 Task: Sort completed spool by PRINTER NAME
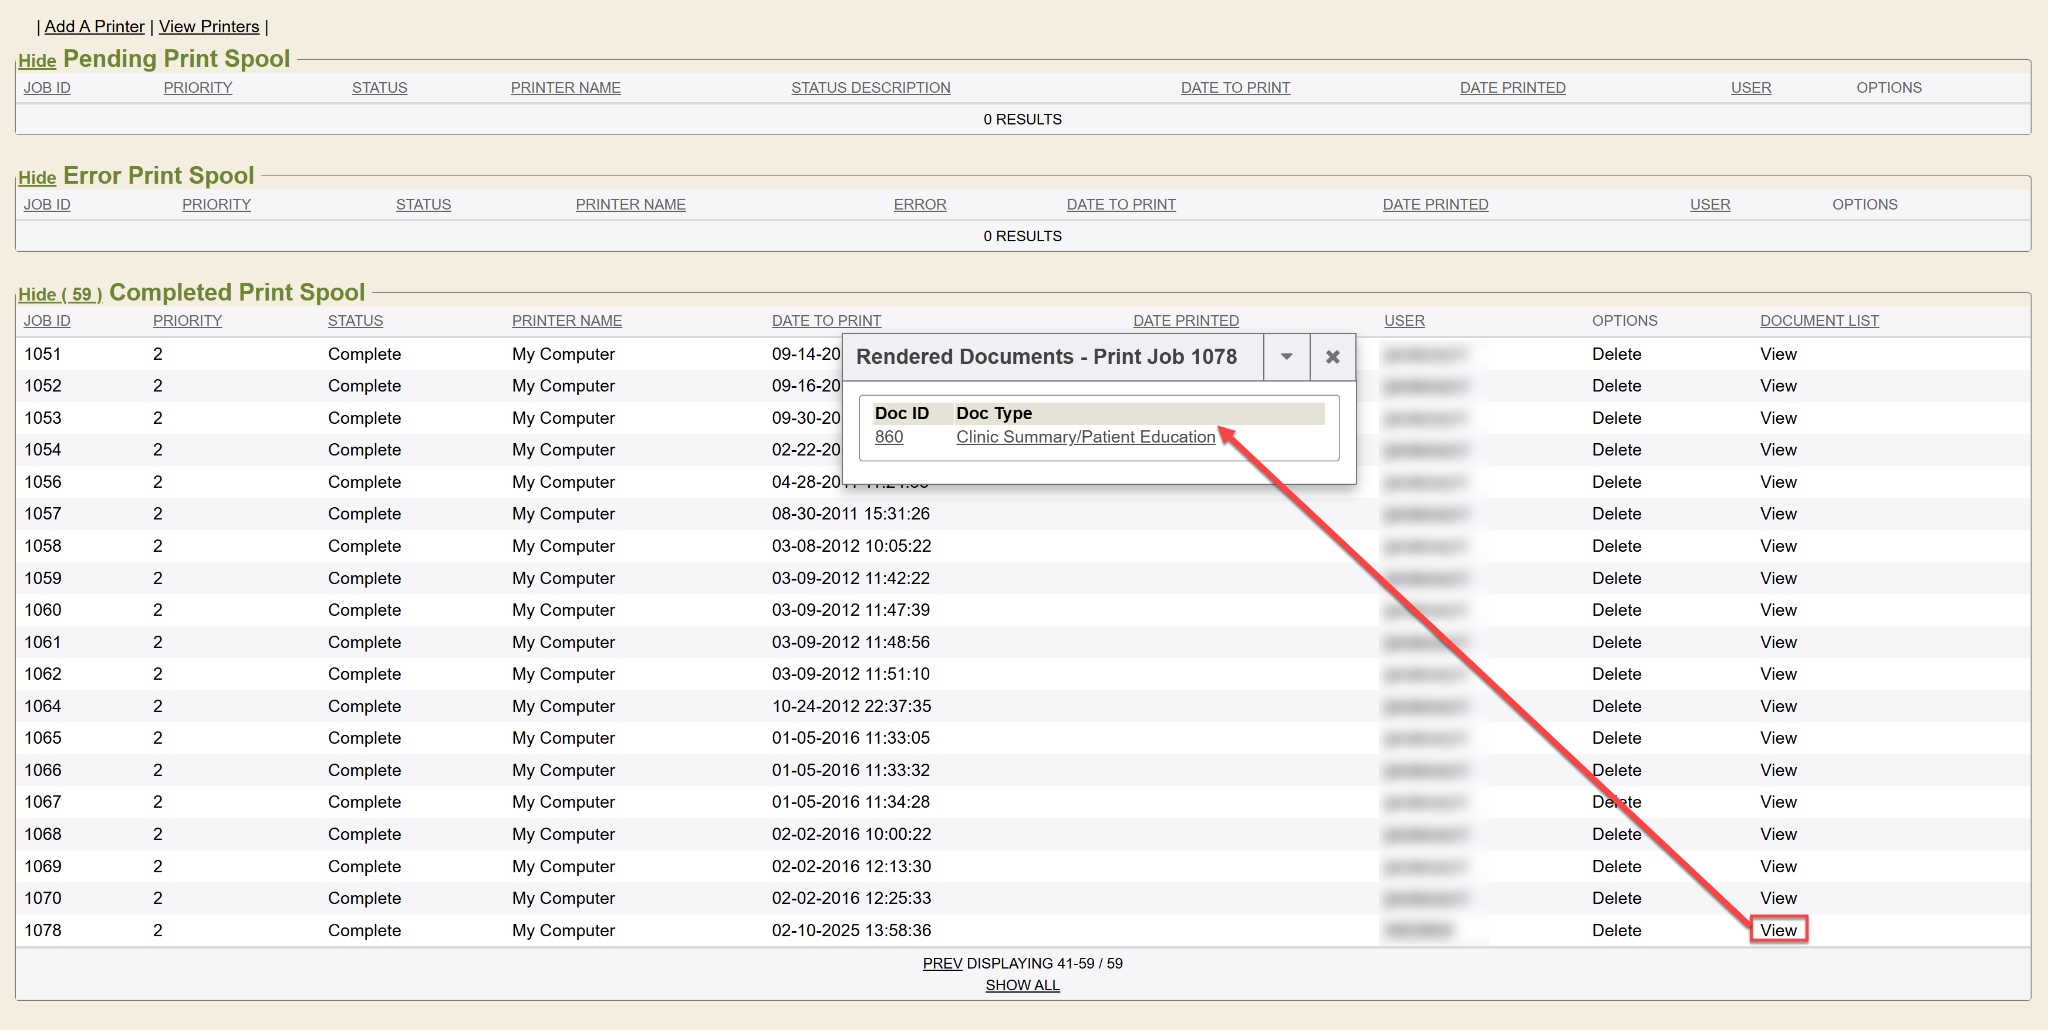(x=566, y=321)
